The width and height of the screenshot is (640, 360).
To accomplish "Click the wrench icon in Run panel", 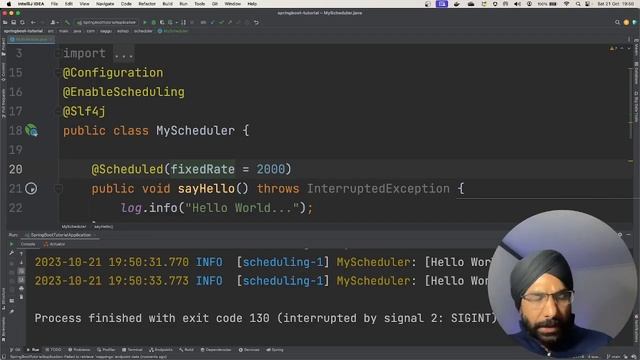I will [11, 253].
